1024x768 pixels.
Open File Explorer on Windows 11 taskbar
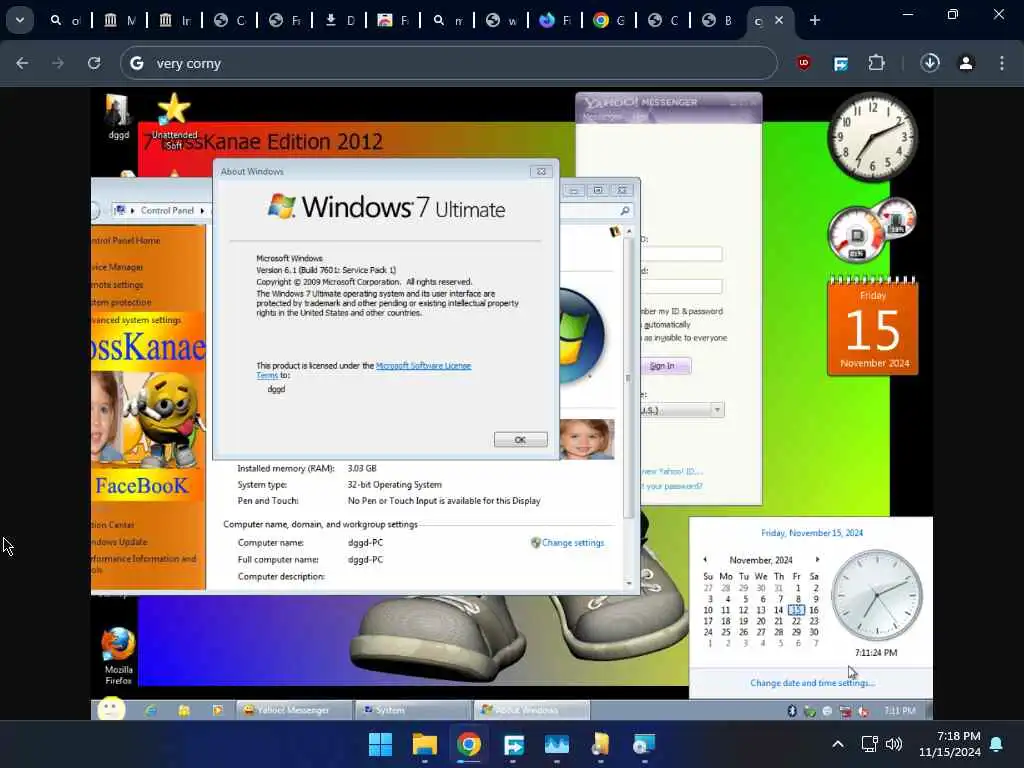pos(424,744)
